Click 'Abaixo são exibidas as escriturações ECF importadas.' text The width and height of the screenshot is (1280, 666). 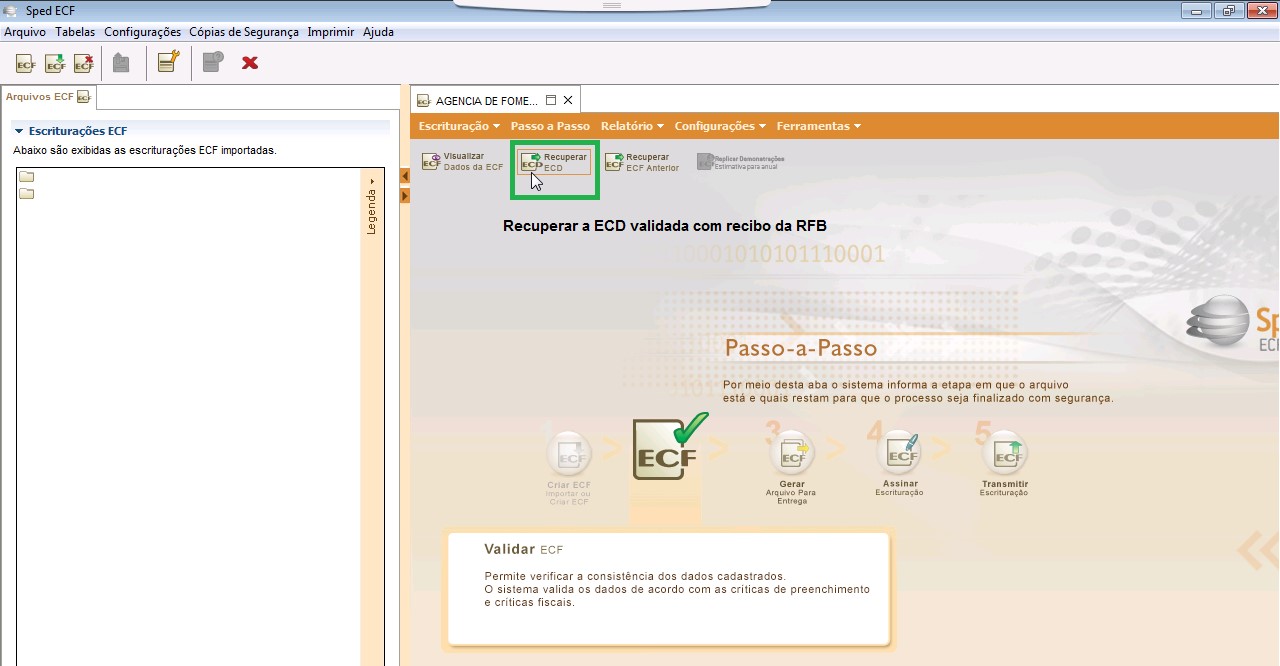(145, 150)
